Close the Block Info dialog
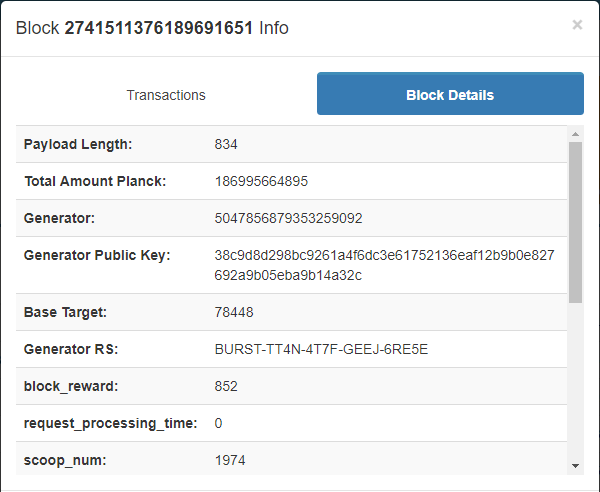The height and width of the screenshot is (492, 600). (x=577, y=25)
